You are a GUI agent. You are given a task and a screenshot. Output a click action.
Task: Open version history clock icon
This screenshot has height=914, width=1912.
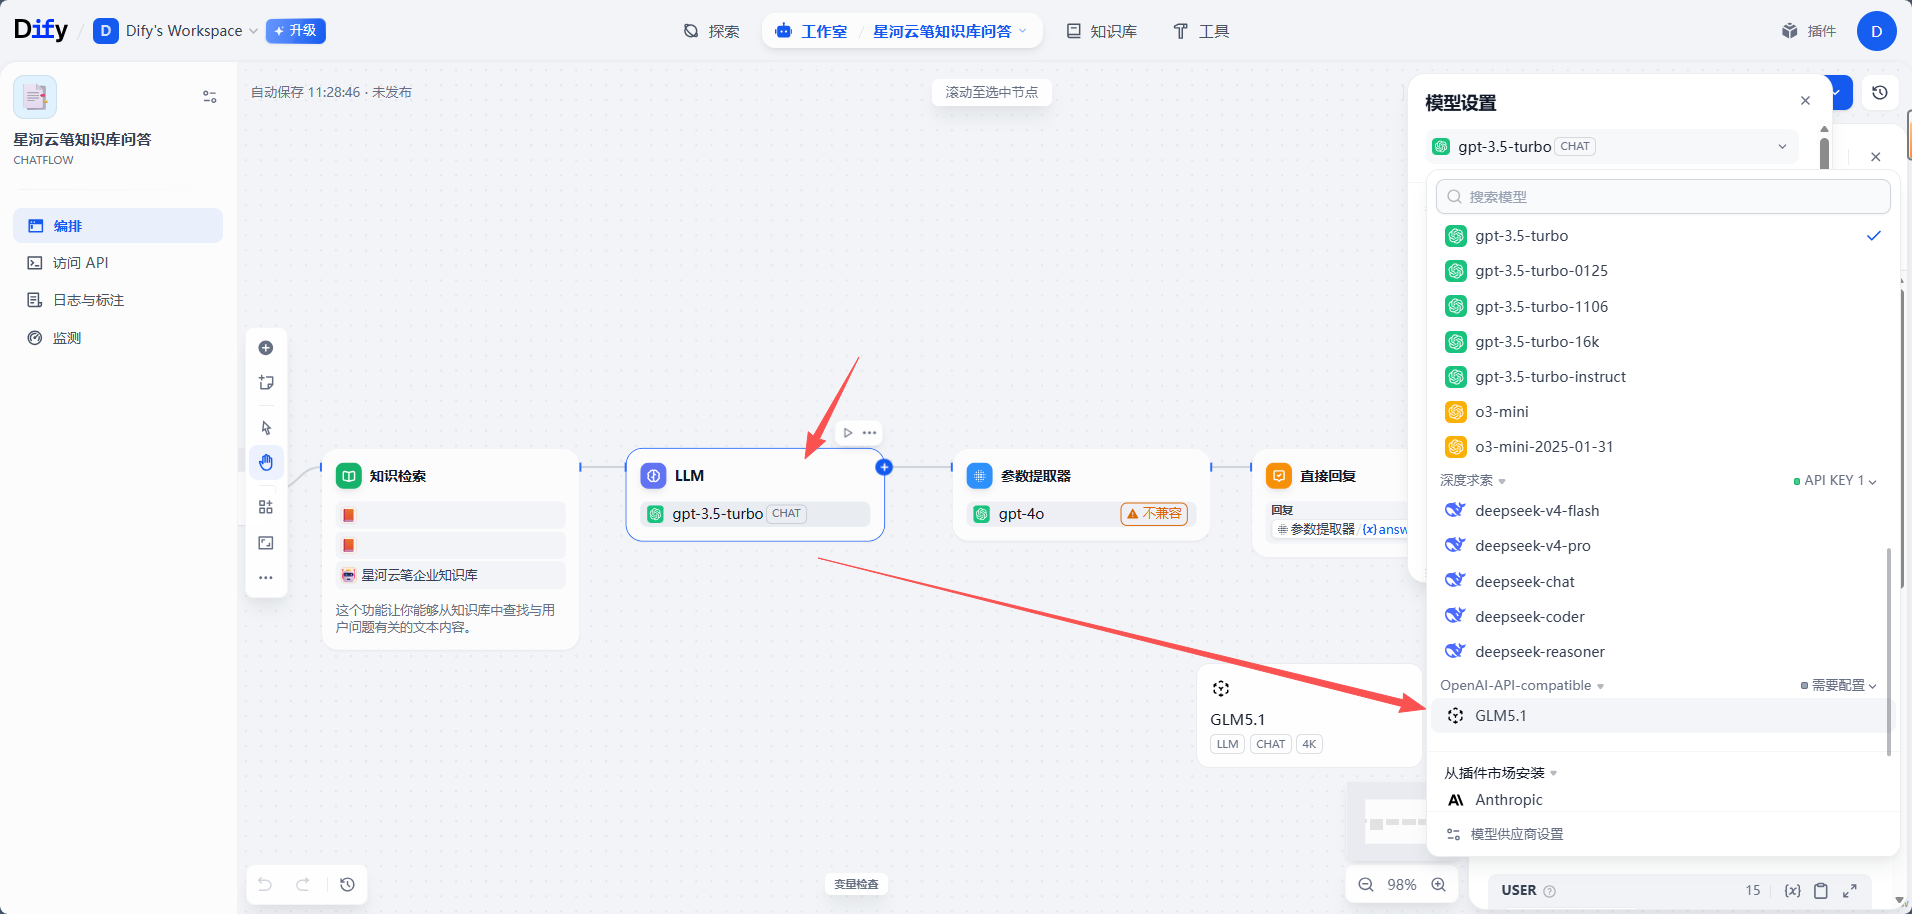click(x=1880, y=93)
